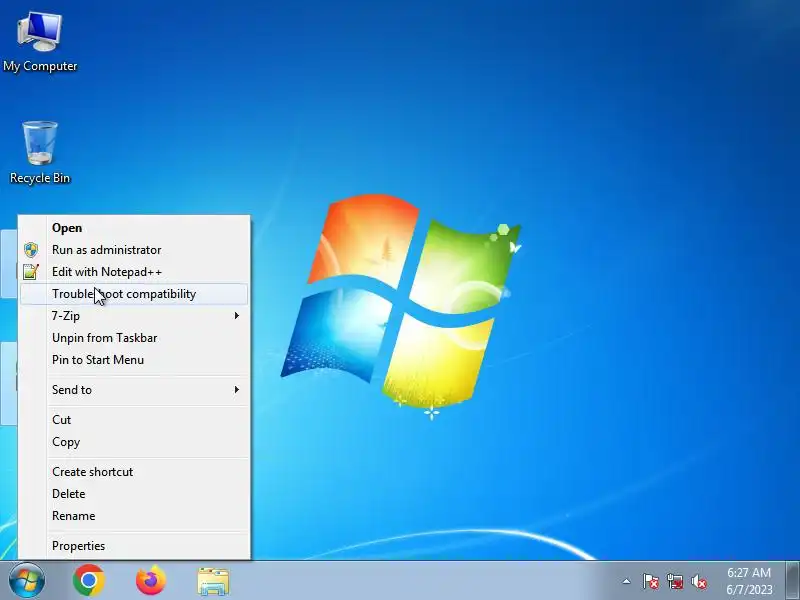This screenshot has height=600, width=800.
Task: Select Run as administrator
Action: tap(134, 250)
